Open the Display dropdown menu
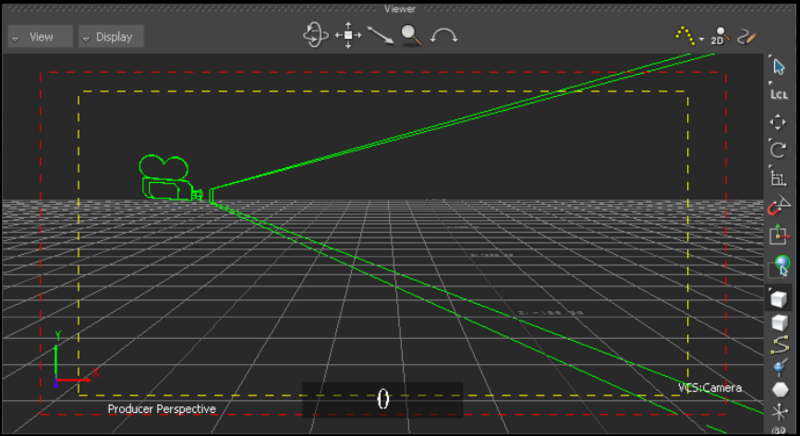Image resolution: width=800 pixels, height=436 pixels. [x=111, y=37]
